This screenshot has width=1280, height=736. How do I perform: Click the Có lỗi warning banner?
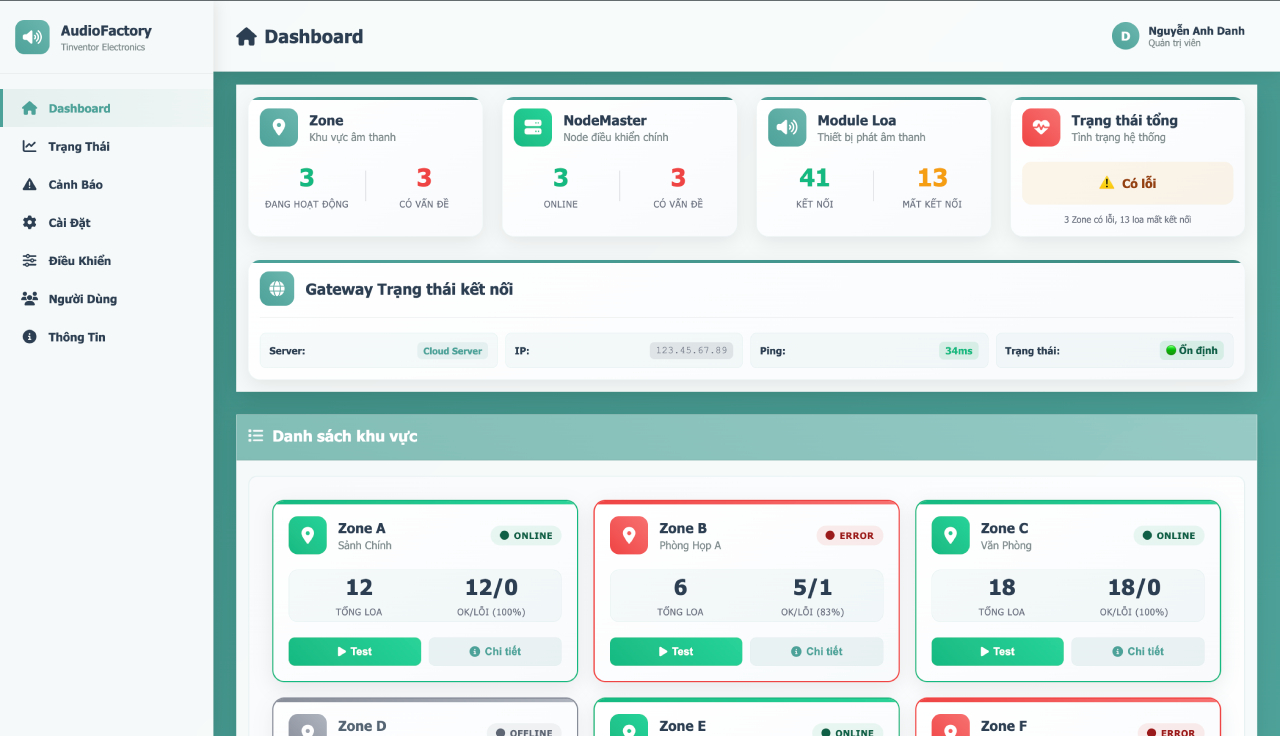pyautogui.click(x=1127, y=183)
